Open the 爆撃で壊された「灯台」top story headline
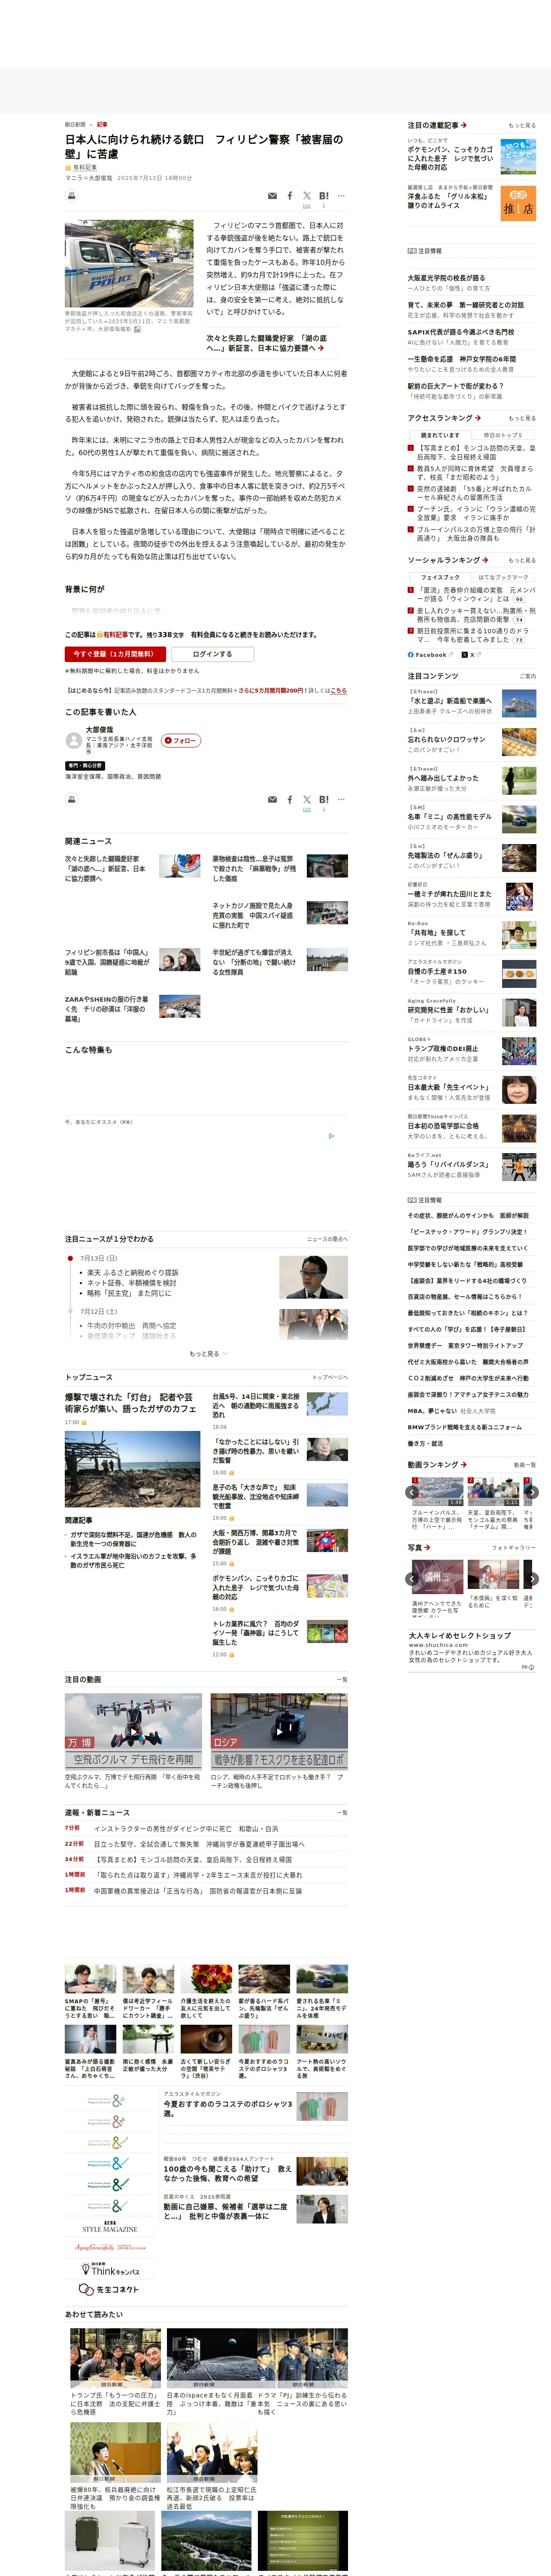 click(x=130, y=1403)
